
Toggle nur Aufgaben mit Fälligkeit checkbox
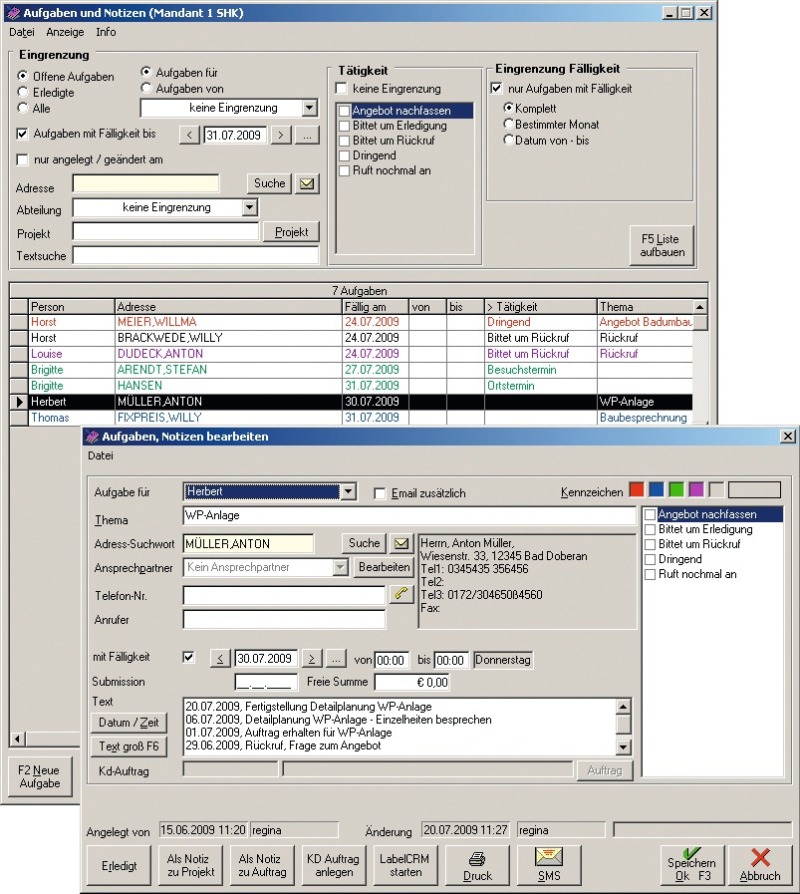coord(497,88)
